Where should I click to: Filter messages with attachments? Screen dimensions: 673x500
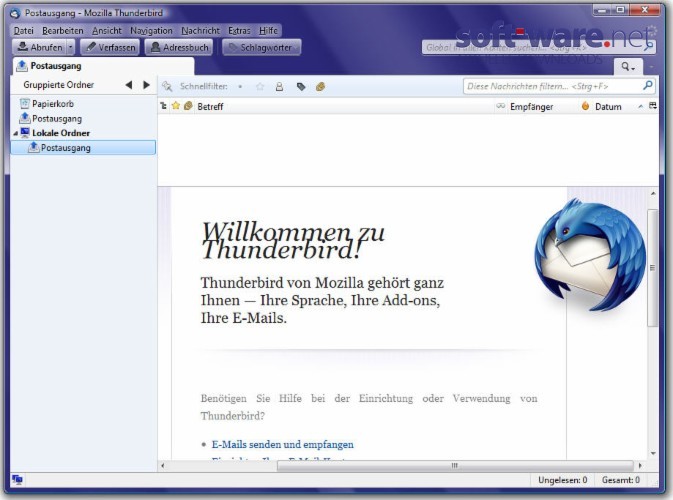[320, 87]
